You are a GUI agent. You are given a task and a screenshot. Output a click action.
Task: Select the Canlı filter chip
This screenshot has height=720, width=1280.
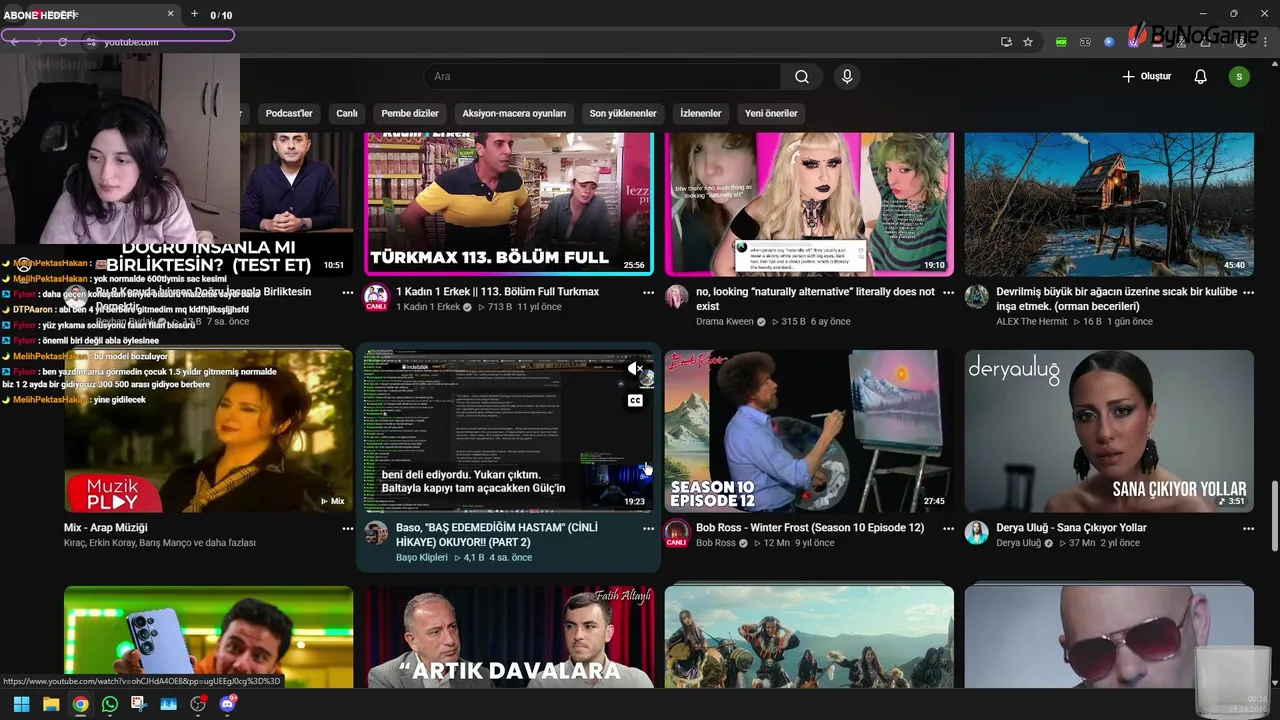pyautogui.click(x=347, y=114)
